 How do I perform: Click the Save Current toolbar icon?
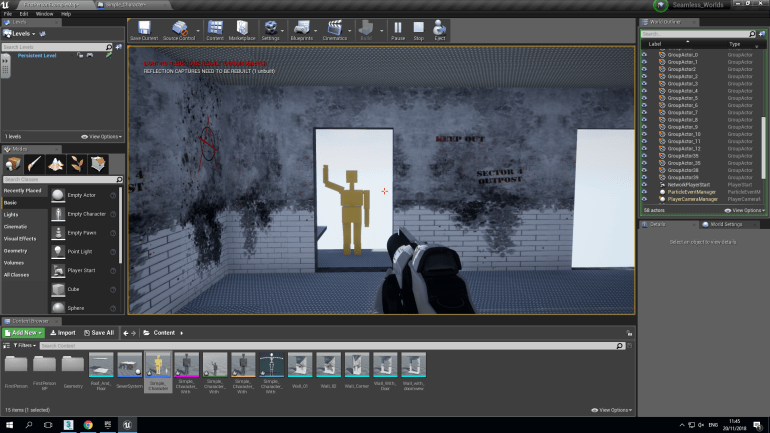pos(144,30)
